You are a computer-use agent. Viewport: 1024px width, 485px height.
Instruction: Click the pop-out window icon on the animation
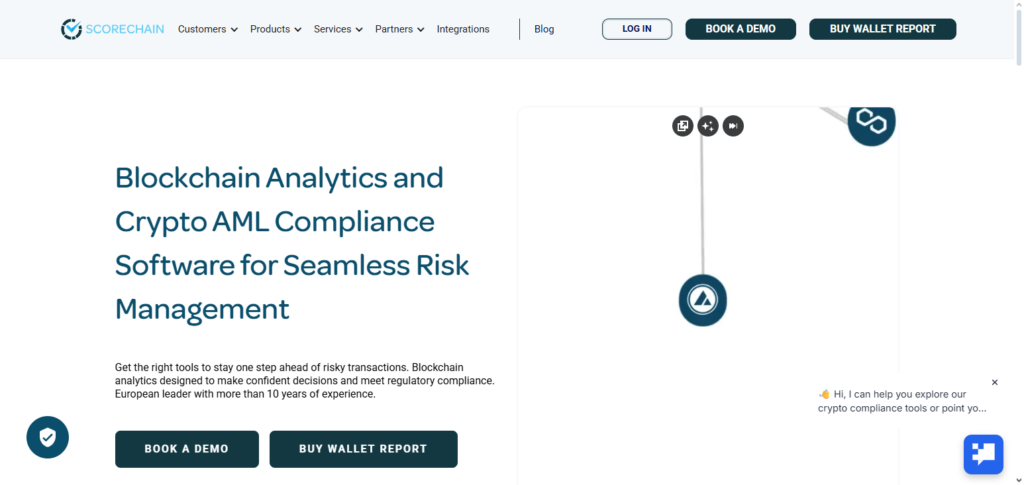coord(683,126)
